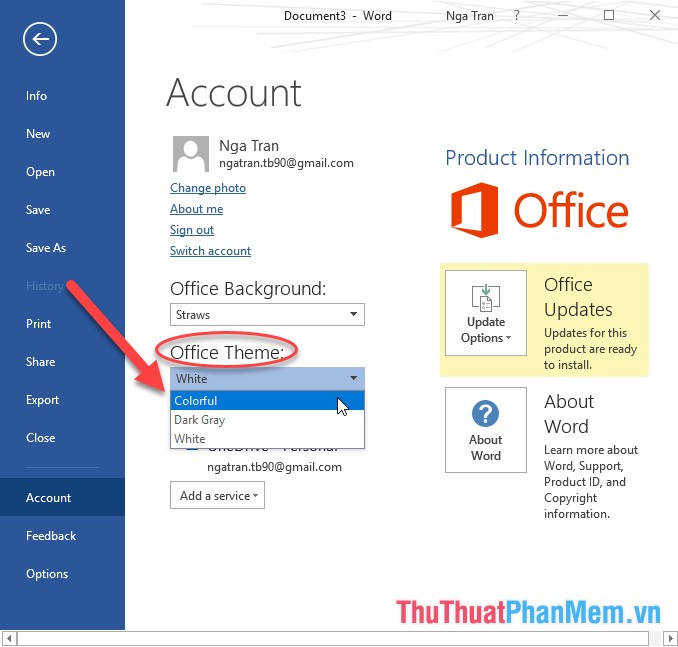This screenshot has height=647, width=678.
Task: Click the ngatran.tb90@gmail.com text under Nga Tran
Action: (x=286, y=163)
